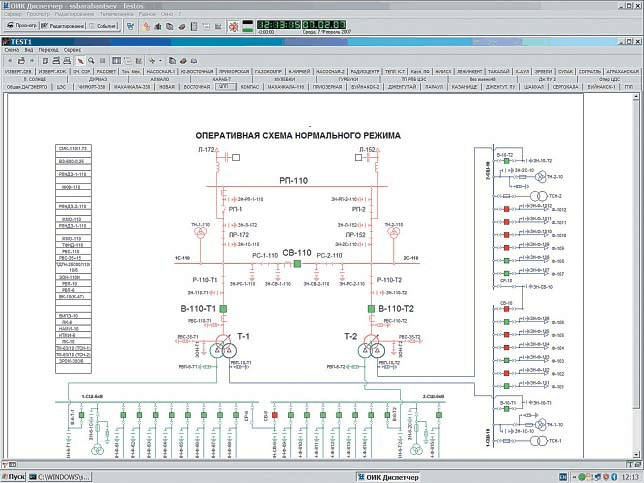Click the В-110-Т2 breaker green square
644x483 pixels.
click(x=371, y=309)
